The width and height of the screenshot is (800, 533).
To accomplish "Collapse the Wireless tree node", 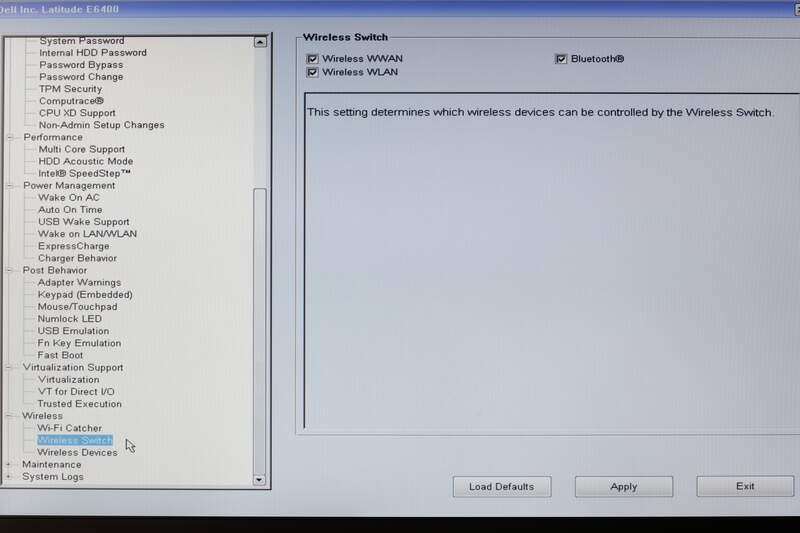I will 8,416.
